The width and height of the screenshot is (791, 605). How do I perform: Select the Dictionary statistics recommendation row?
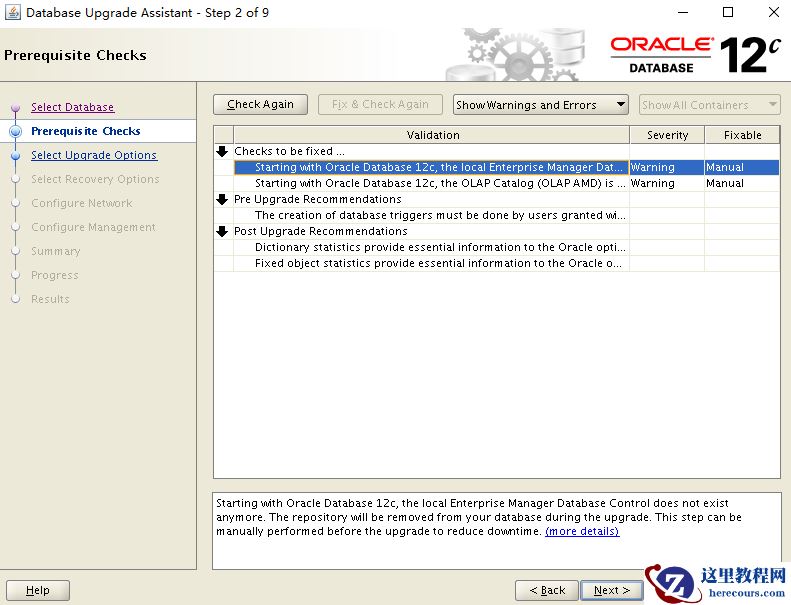point(497,247)
